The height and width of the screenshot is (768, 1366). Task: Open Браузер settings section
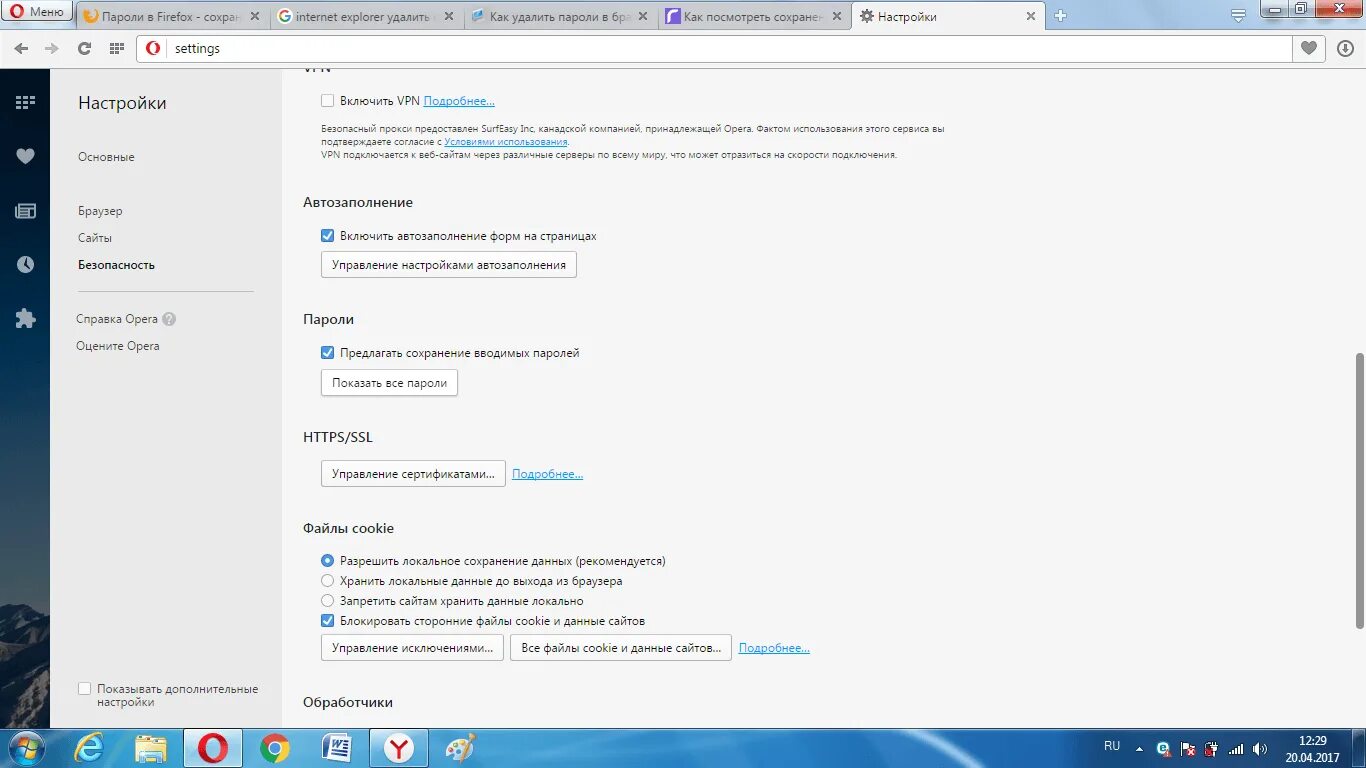[x=100, y=211]
